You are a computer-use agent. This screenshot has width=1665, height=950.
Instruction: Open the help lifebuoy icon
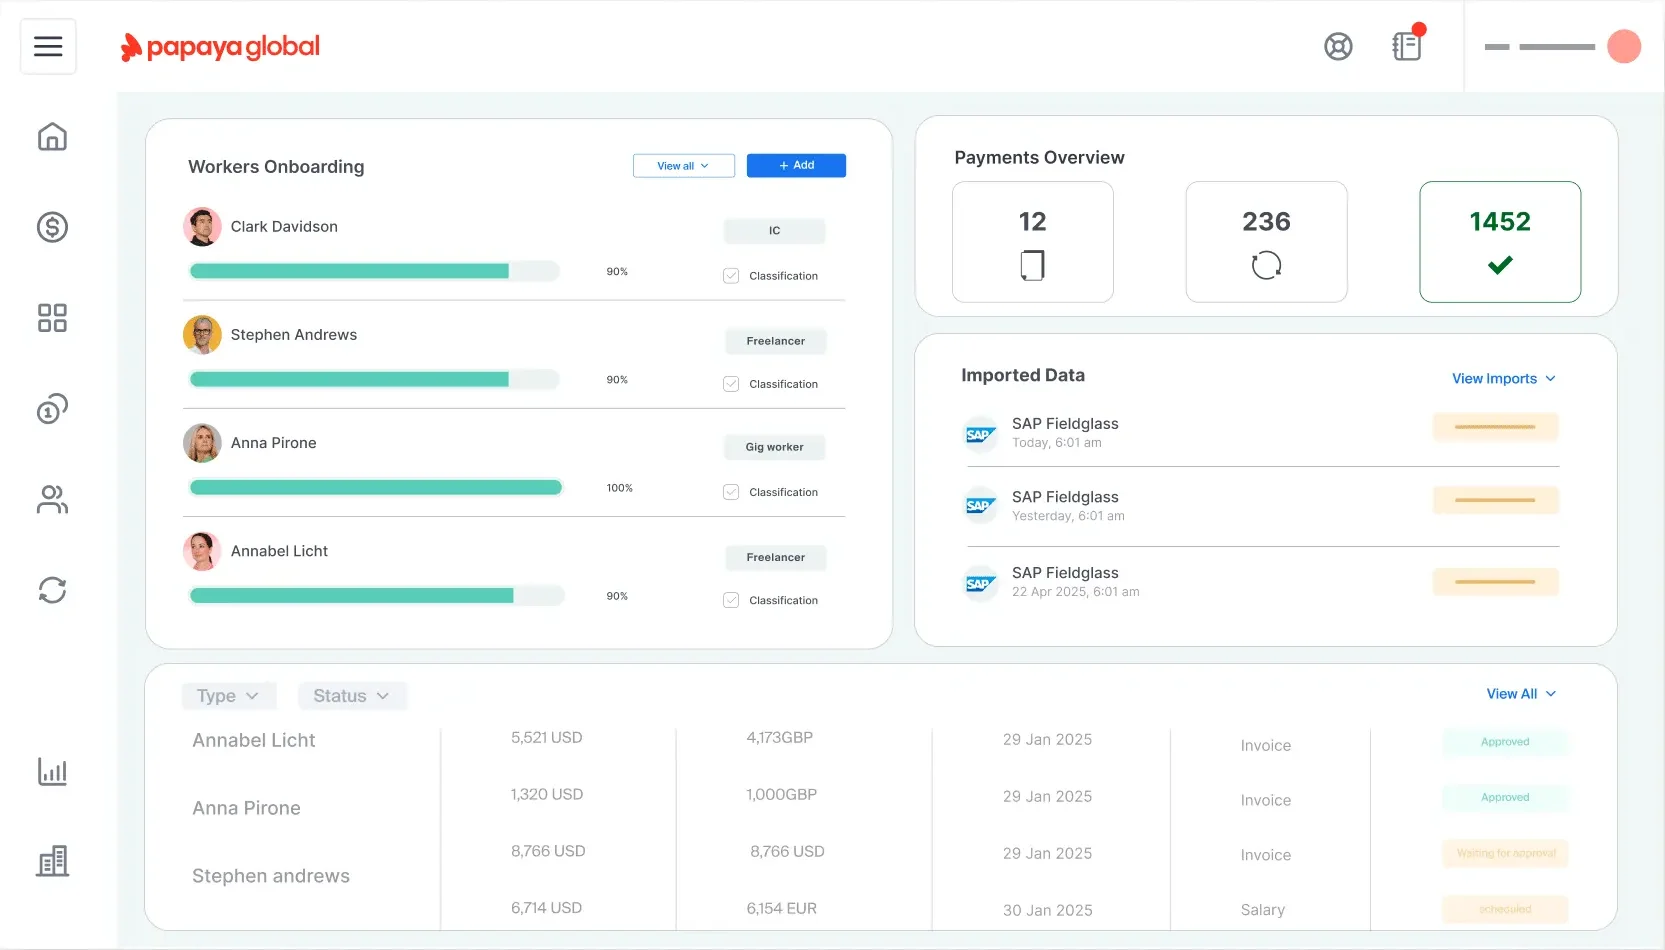1338,47
